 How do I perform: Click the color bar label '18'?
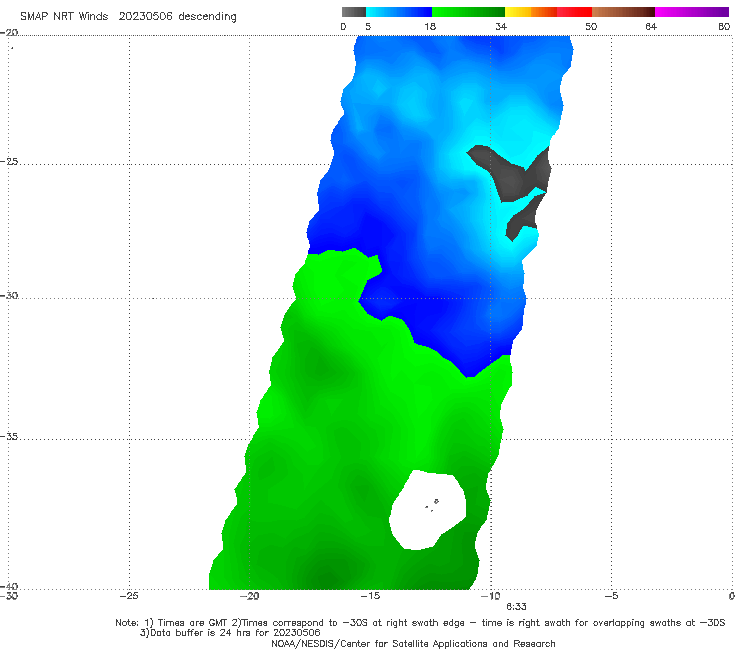[430, 26]
